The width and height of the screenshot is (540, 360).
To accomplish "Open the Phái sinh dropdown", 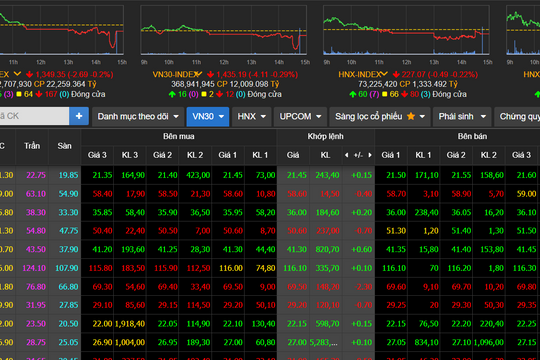I will [462, 116].
